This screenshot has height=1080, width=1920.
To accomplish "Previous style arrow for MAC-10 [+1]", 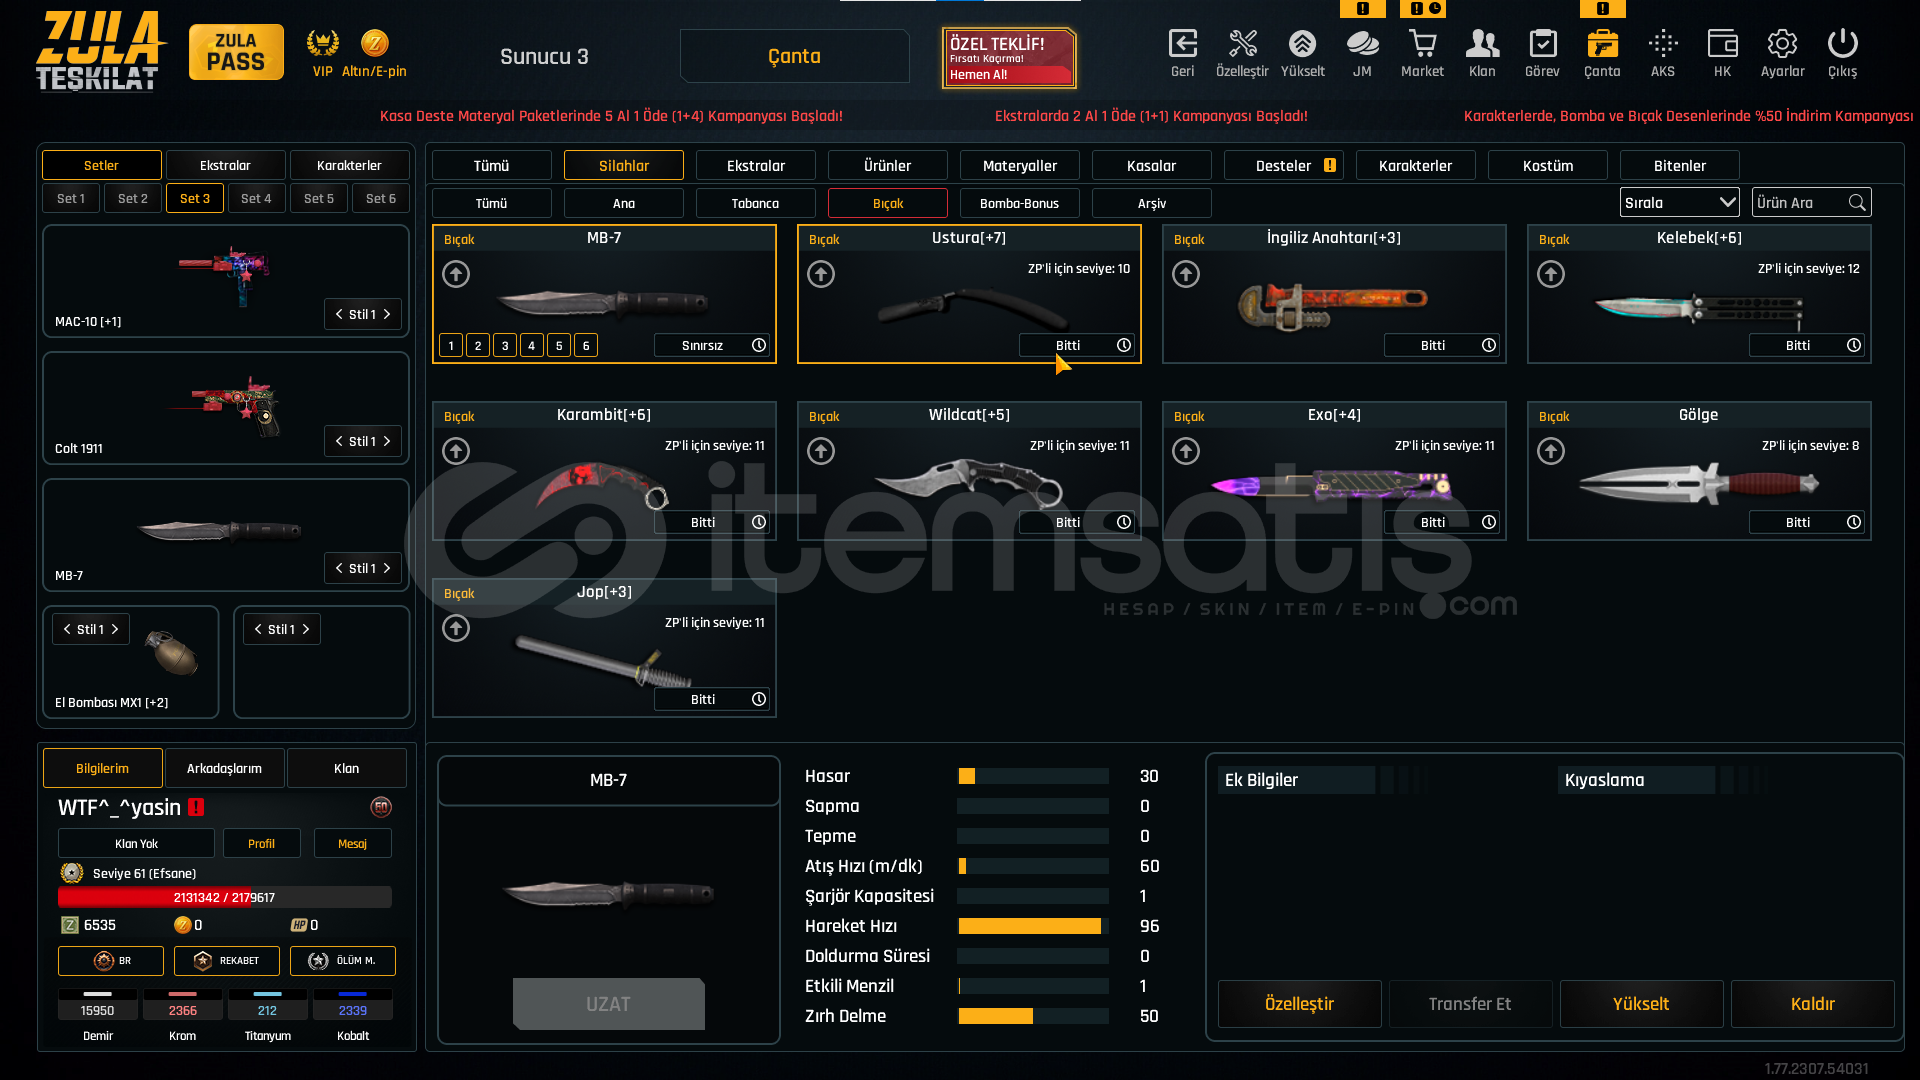I will tap(339, 314).
